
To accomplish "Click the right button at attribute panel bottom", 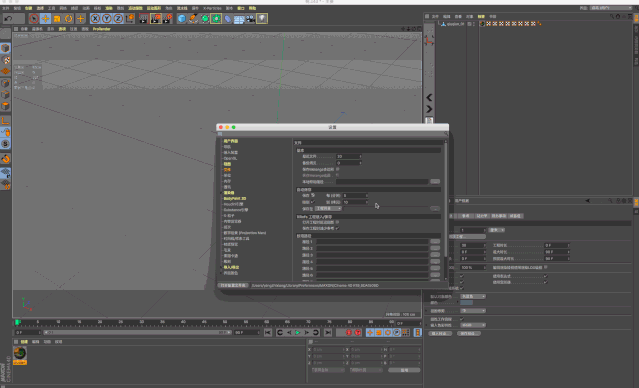I will (x=468, y=333).
